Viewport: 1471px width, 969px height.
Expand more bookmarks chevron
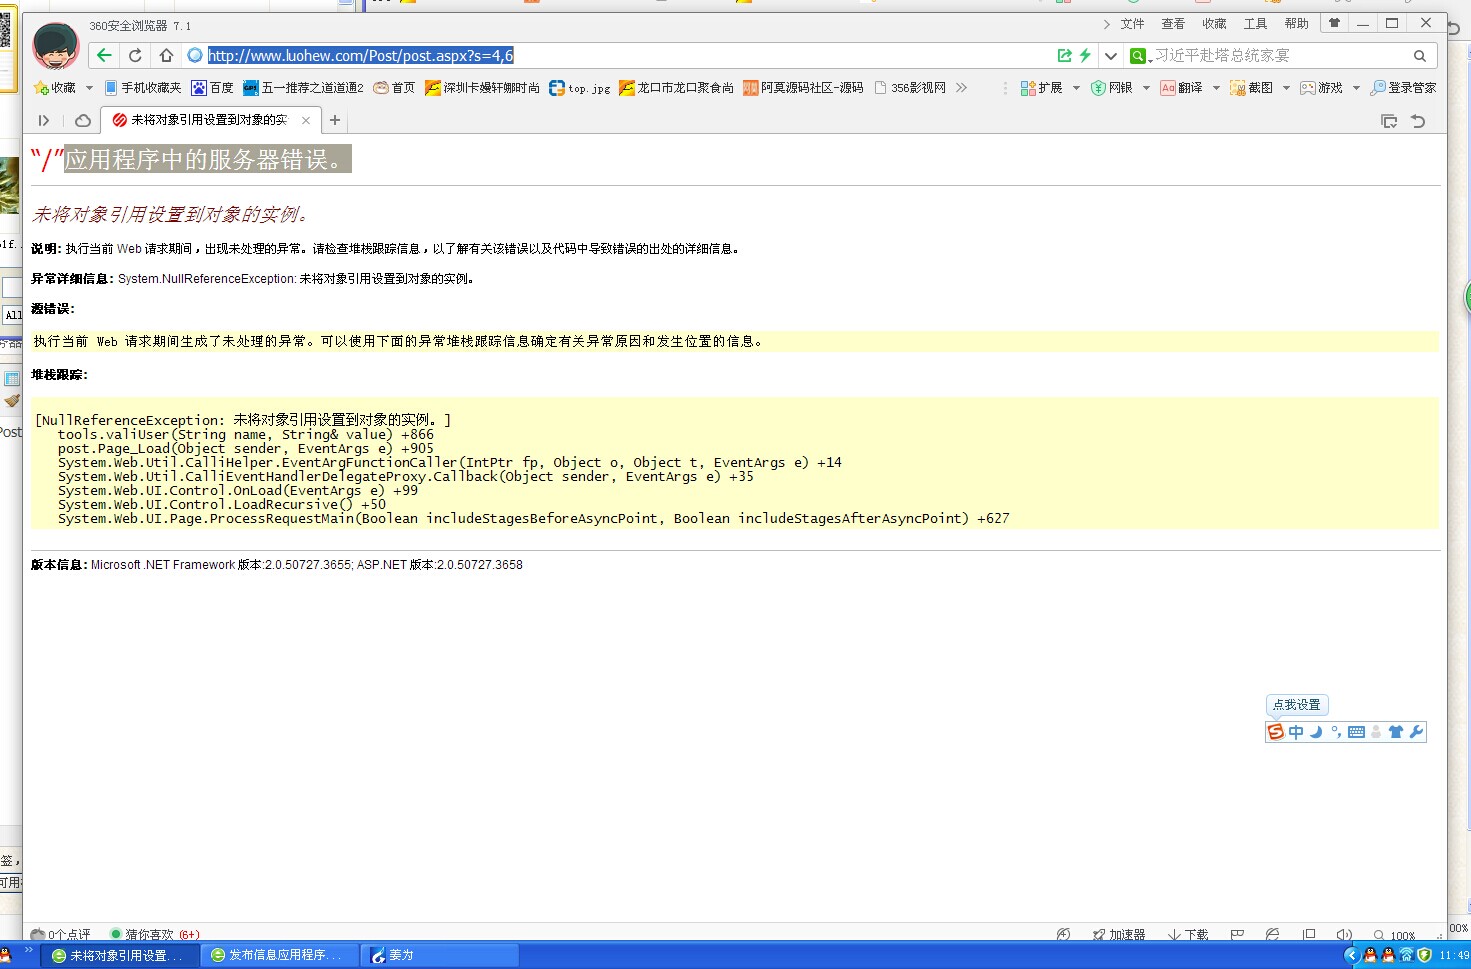[x=961, y=88]
